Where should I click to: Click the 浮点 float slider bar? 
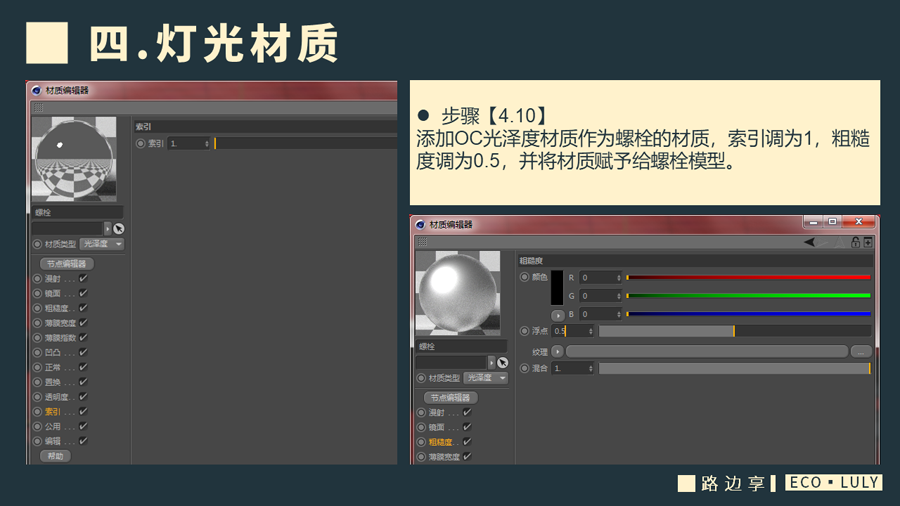[735, 331]
